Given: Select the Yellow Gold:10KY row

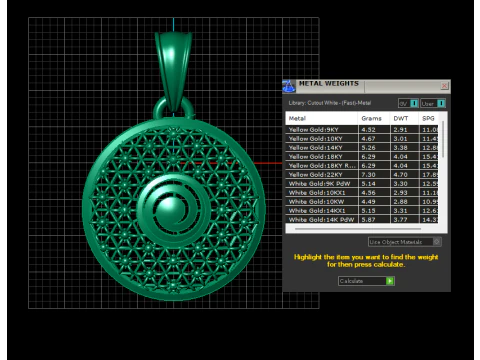Looking at the screenshot, I should tap(362, 139).
